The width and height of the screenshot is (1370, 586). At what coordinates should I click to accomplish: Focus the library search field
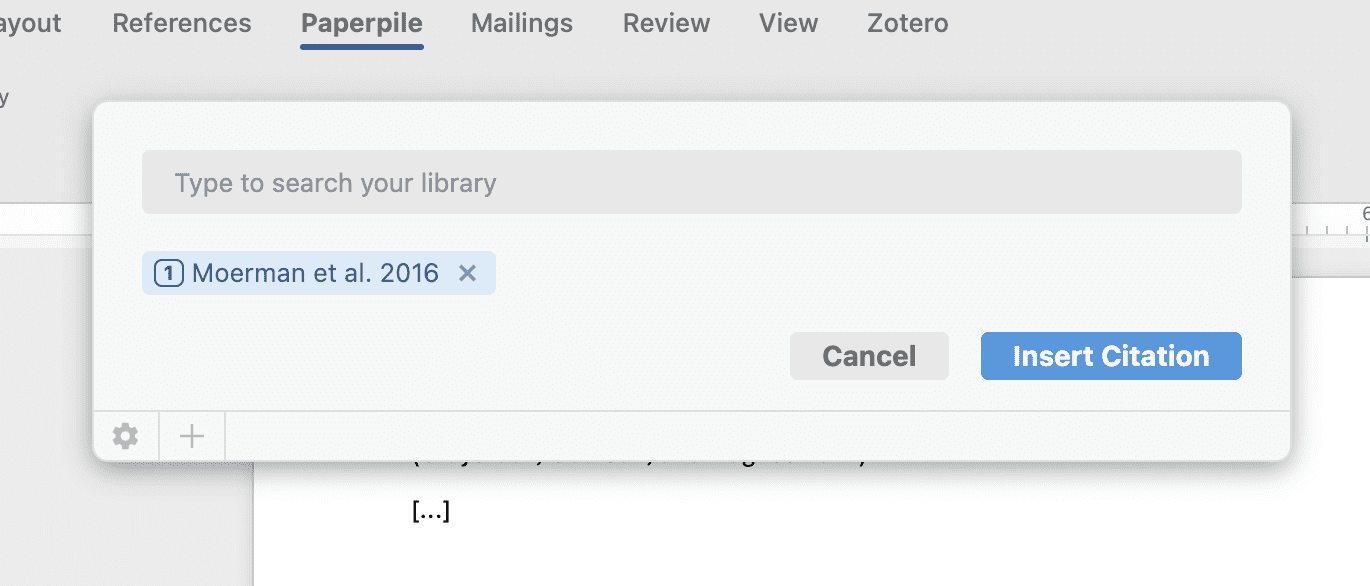[691, 183]
